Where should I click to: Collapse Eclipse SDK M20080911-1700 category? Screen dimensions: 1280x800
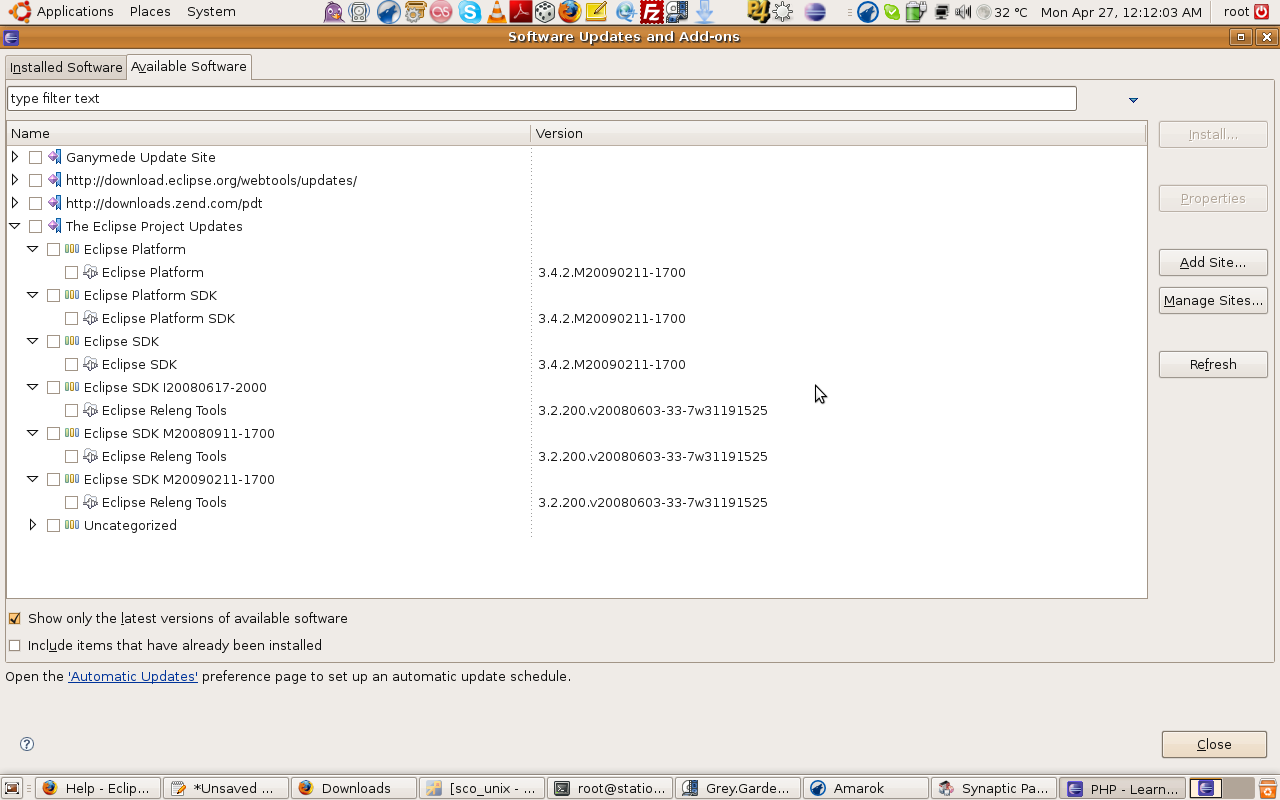tap(32, 433)
